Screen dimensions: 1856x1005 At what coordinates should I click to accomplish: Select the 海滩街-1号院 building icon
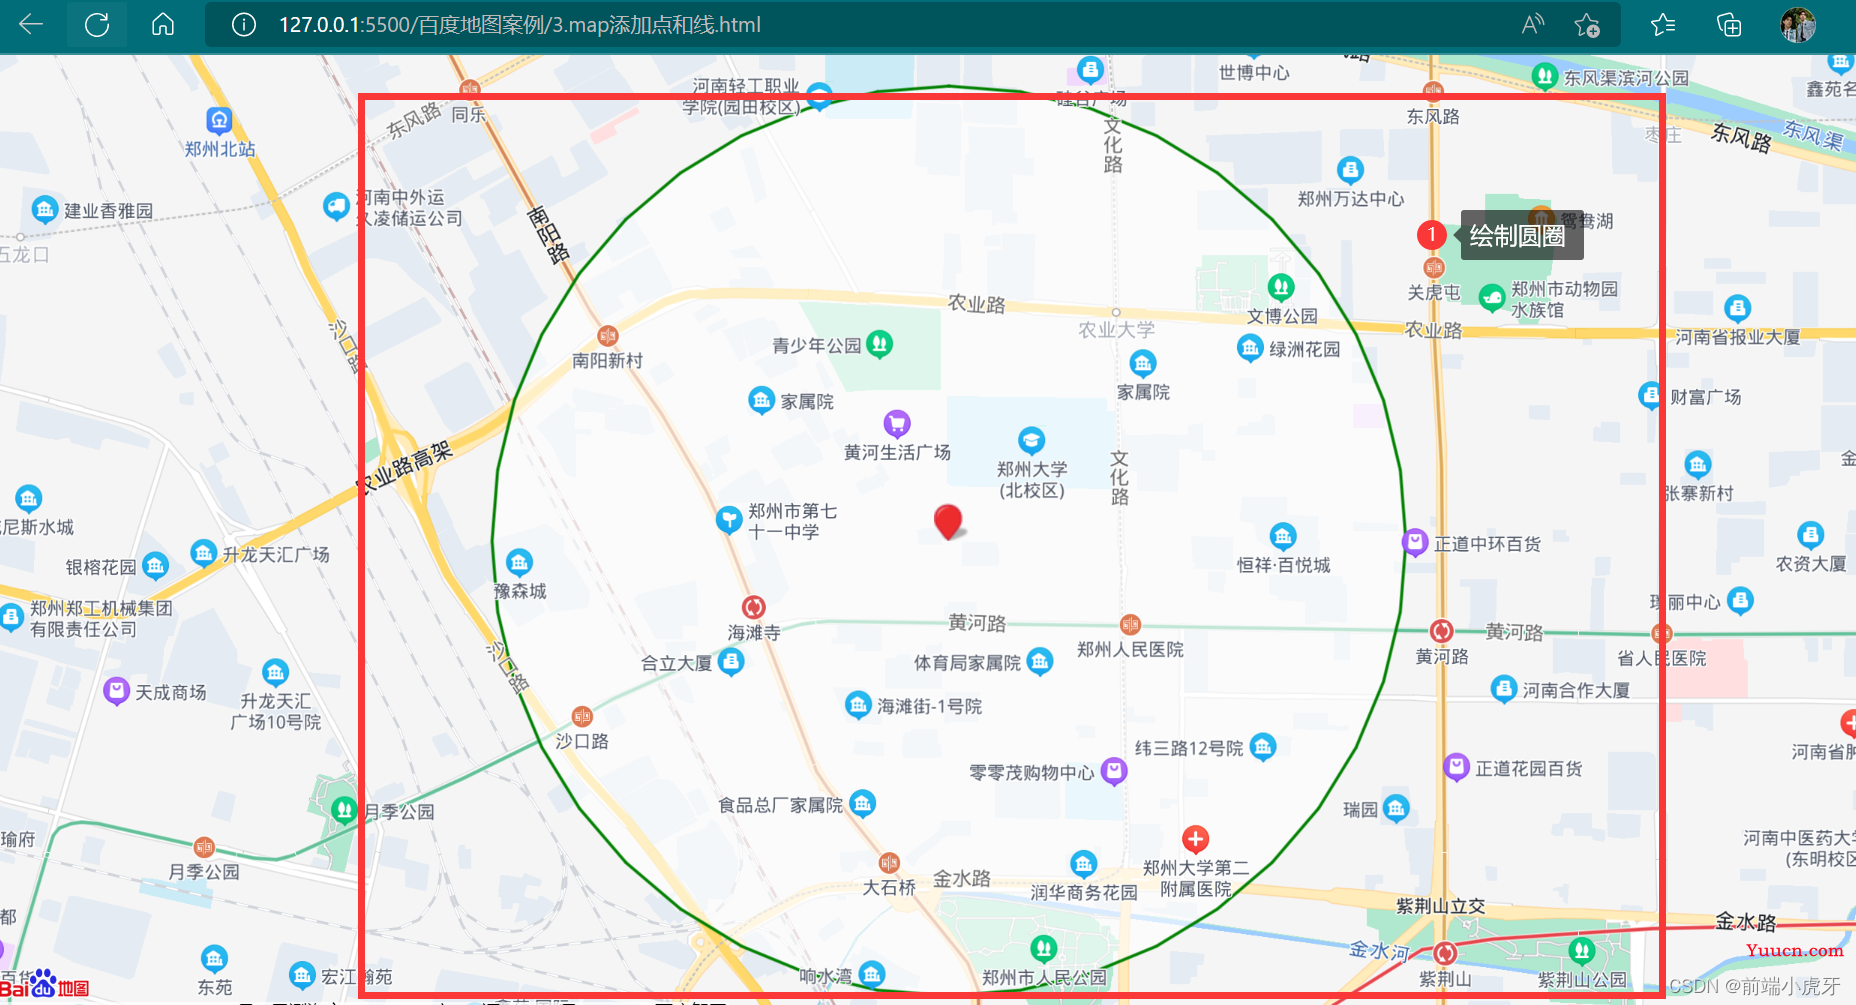(x=858, y=705)
